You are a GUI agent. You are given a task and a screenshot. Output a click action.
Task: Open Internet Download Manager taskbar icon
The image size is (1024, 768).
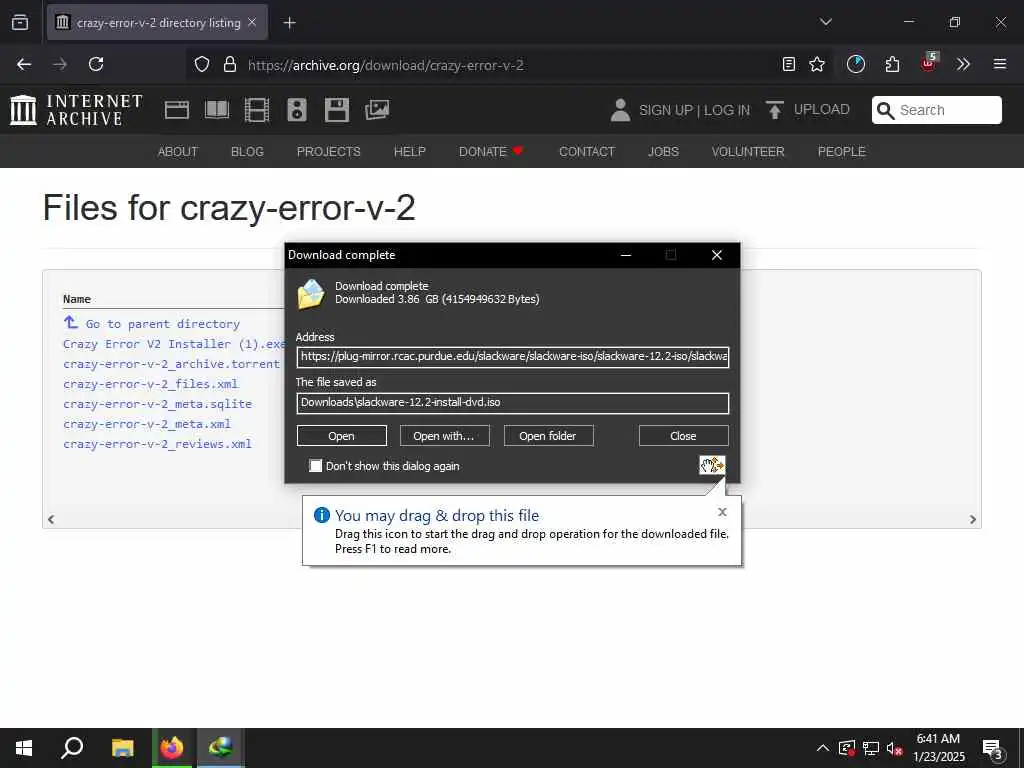[x=221, y=748]
